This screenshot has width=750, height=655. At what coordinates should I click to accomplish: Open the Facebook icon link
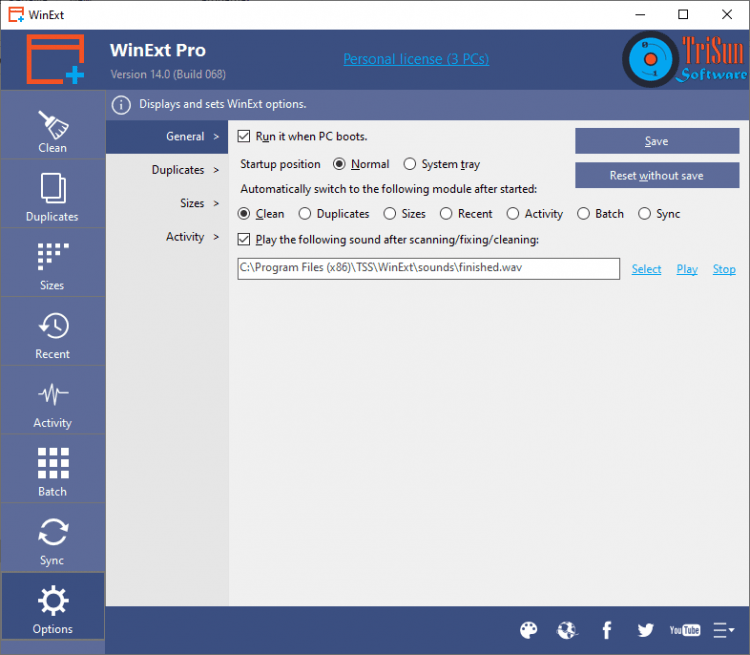click(607, 630)
